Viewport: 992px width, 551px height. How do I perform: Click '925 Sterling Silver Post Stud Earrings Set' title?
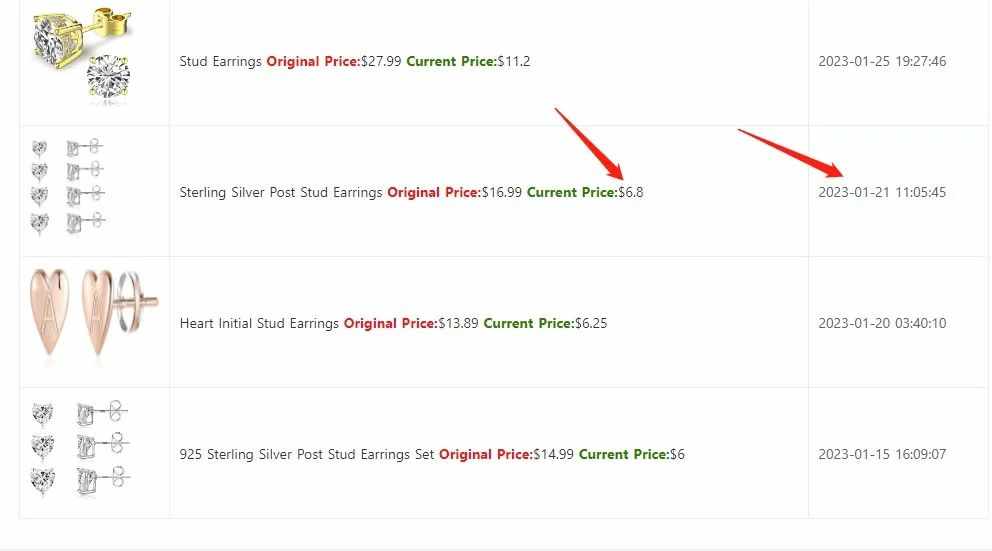[307, 454]
